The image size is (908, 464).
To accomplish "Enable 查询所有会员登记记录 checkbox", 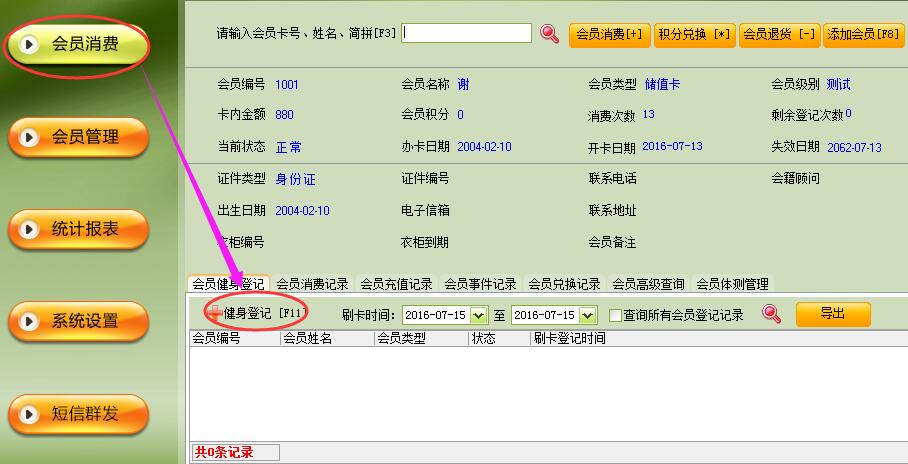I will point(616,315).
